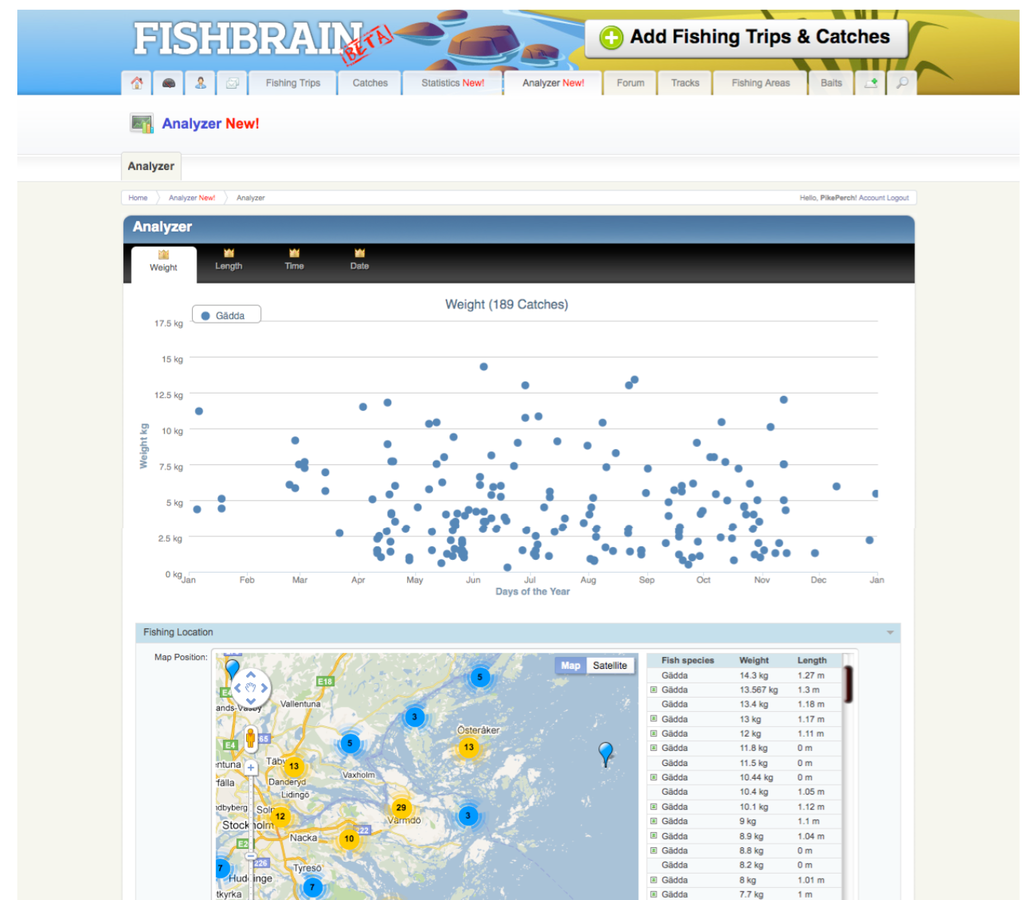Click the lone blue pin in the sea
The width and height of the screenshot is (1025, 900).
coord(606,754)
